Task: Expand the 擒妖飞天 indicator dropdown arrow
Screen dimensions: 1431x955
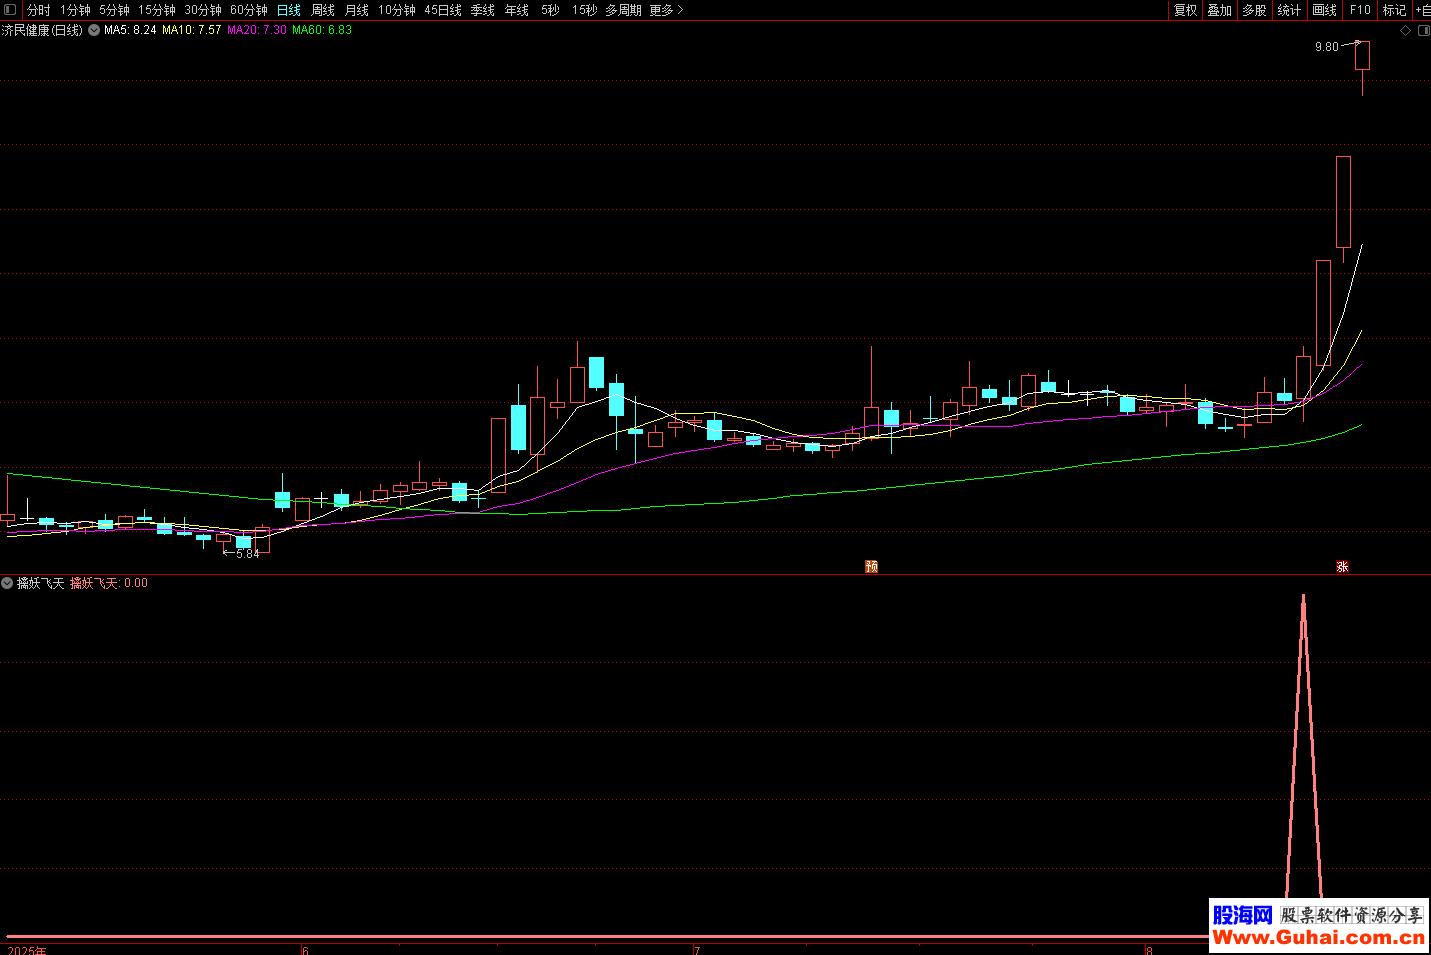Action: pyautogui.click(x=8, y=583)
